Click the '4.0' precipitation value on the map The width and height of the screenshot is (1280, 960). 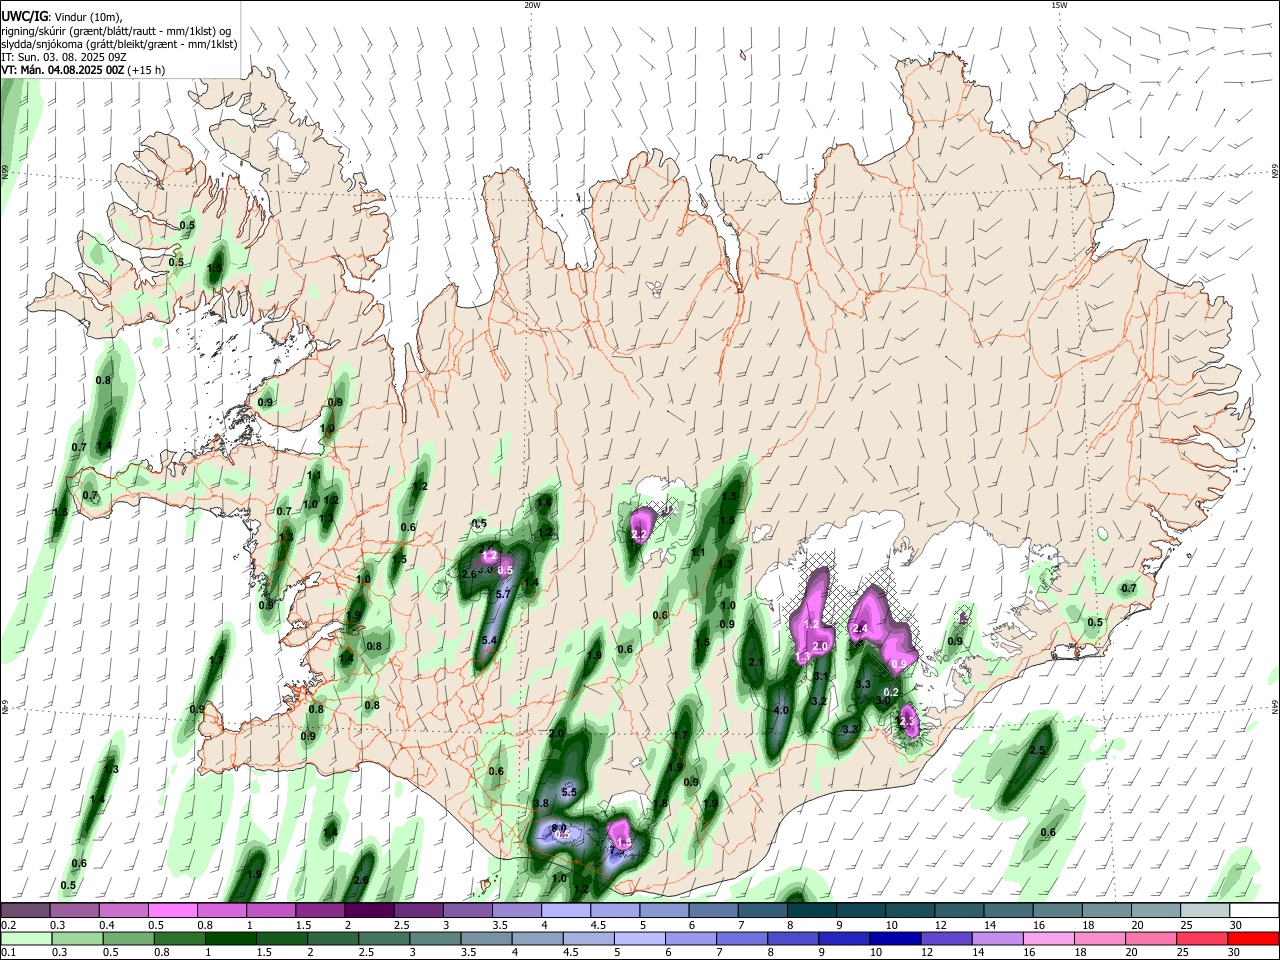(x=781, y=711)
